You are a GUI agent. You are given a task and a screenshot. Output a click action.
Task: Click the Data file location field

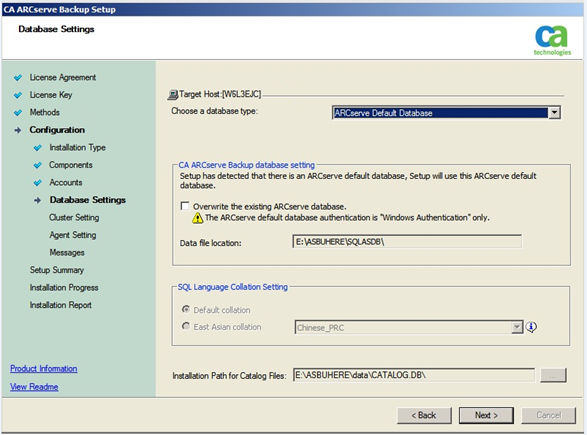click(407, 242)
